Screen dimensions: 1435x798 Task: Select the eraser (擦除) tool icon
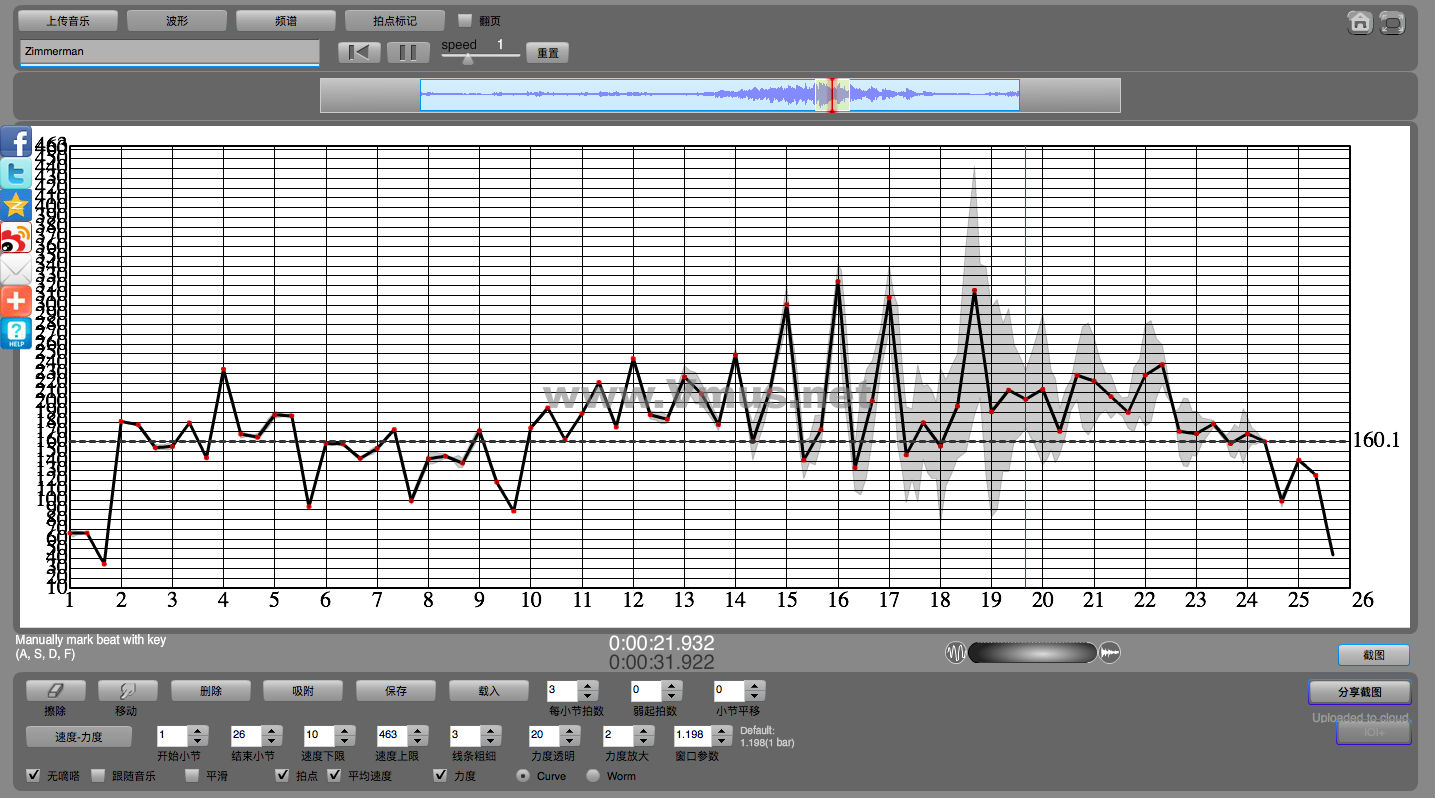55,691
